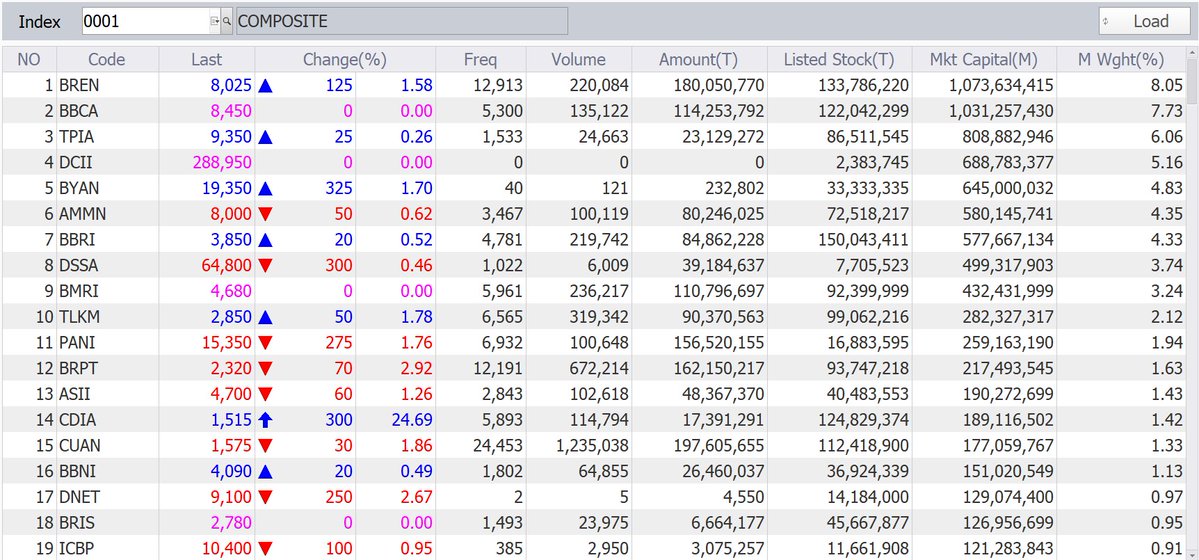
Task: Sort by the Listed Stock(T) column header
Action: coord(840,60)
